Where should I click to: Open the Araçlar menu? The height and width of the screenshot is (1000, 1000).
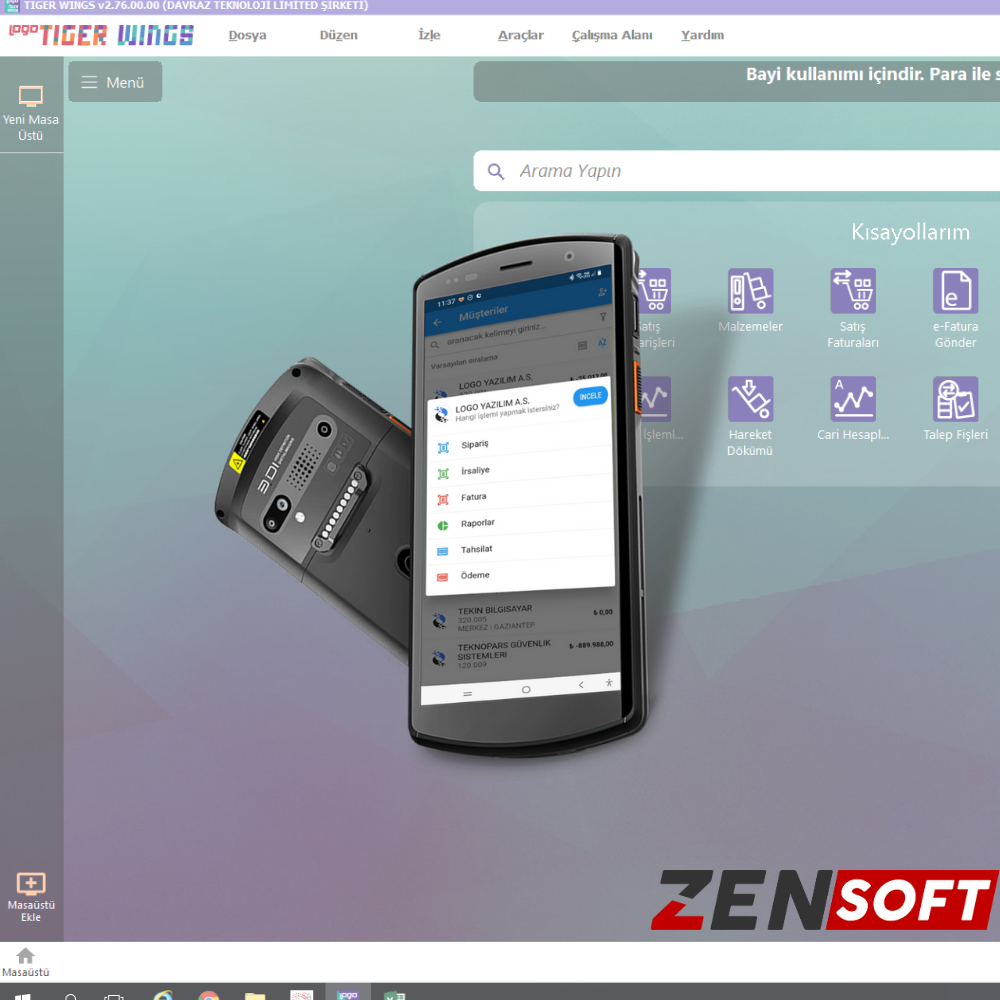(520, 35)
